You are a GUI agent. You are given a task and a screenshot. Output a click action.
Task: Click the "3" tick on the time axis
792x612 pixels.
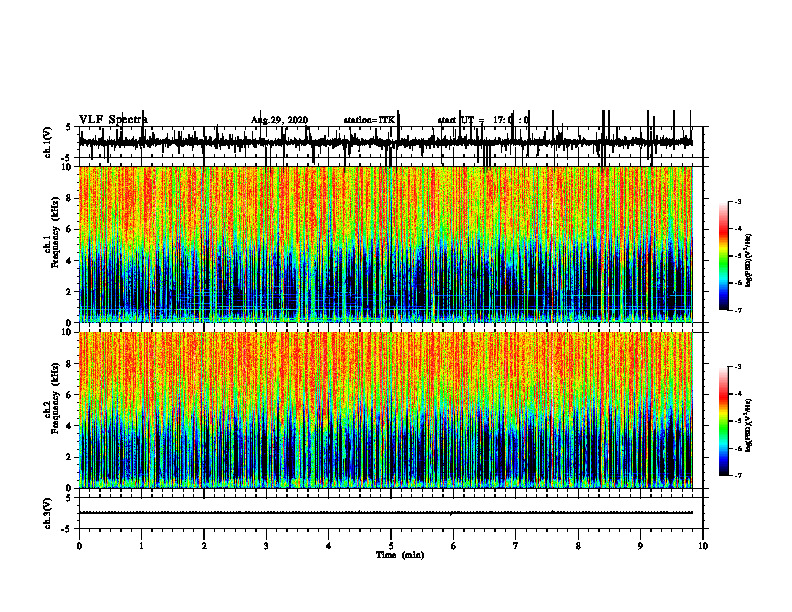[x=266, y=546]
